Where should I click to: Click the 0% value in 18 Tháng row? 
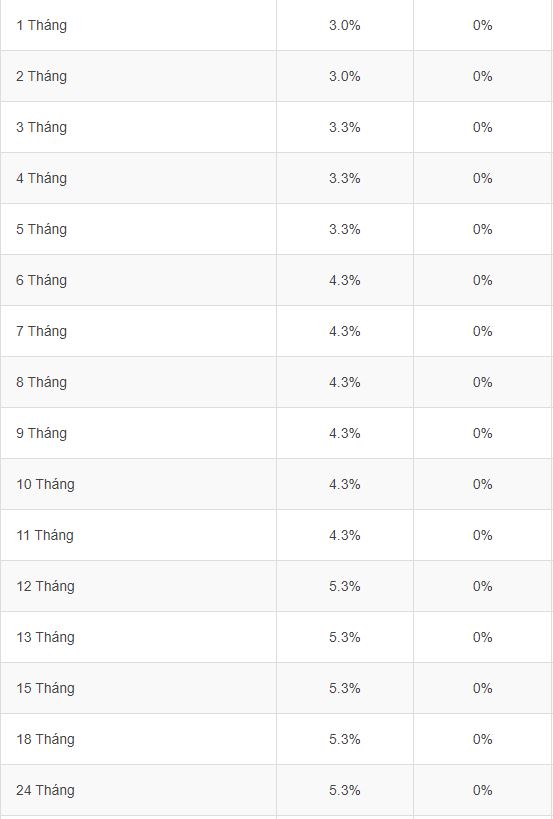click(x=483, y=739)
